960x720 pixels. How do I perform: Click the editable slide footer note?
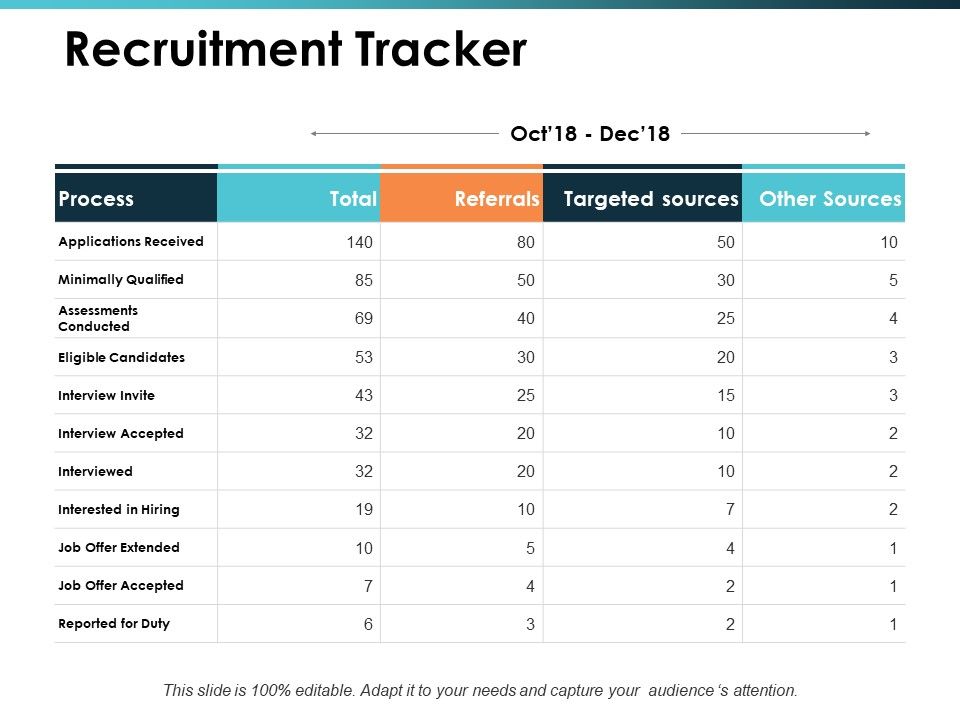(481, 691)
